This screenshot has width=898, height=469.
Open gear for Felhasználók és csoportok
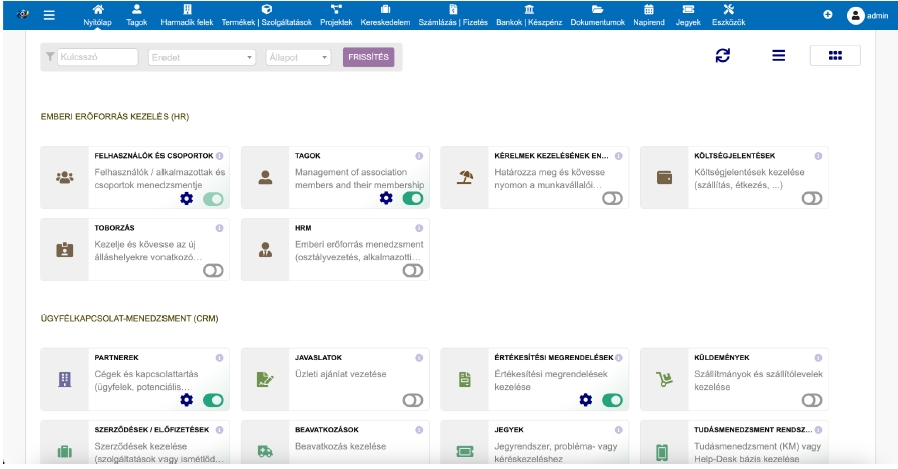[x=186, y=198]
